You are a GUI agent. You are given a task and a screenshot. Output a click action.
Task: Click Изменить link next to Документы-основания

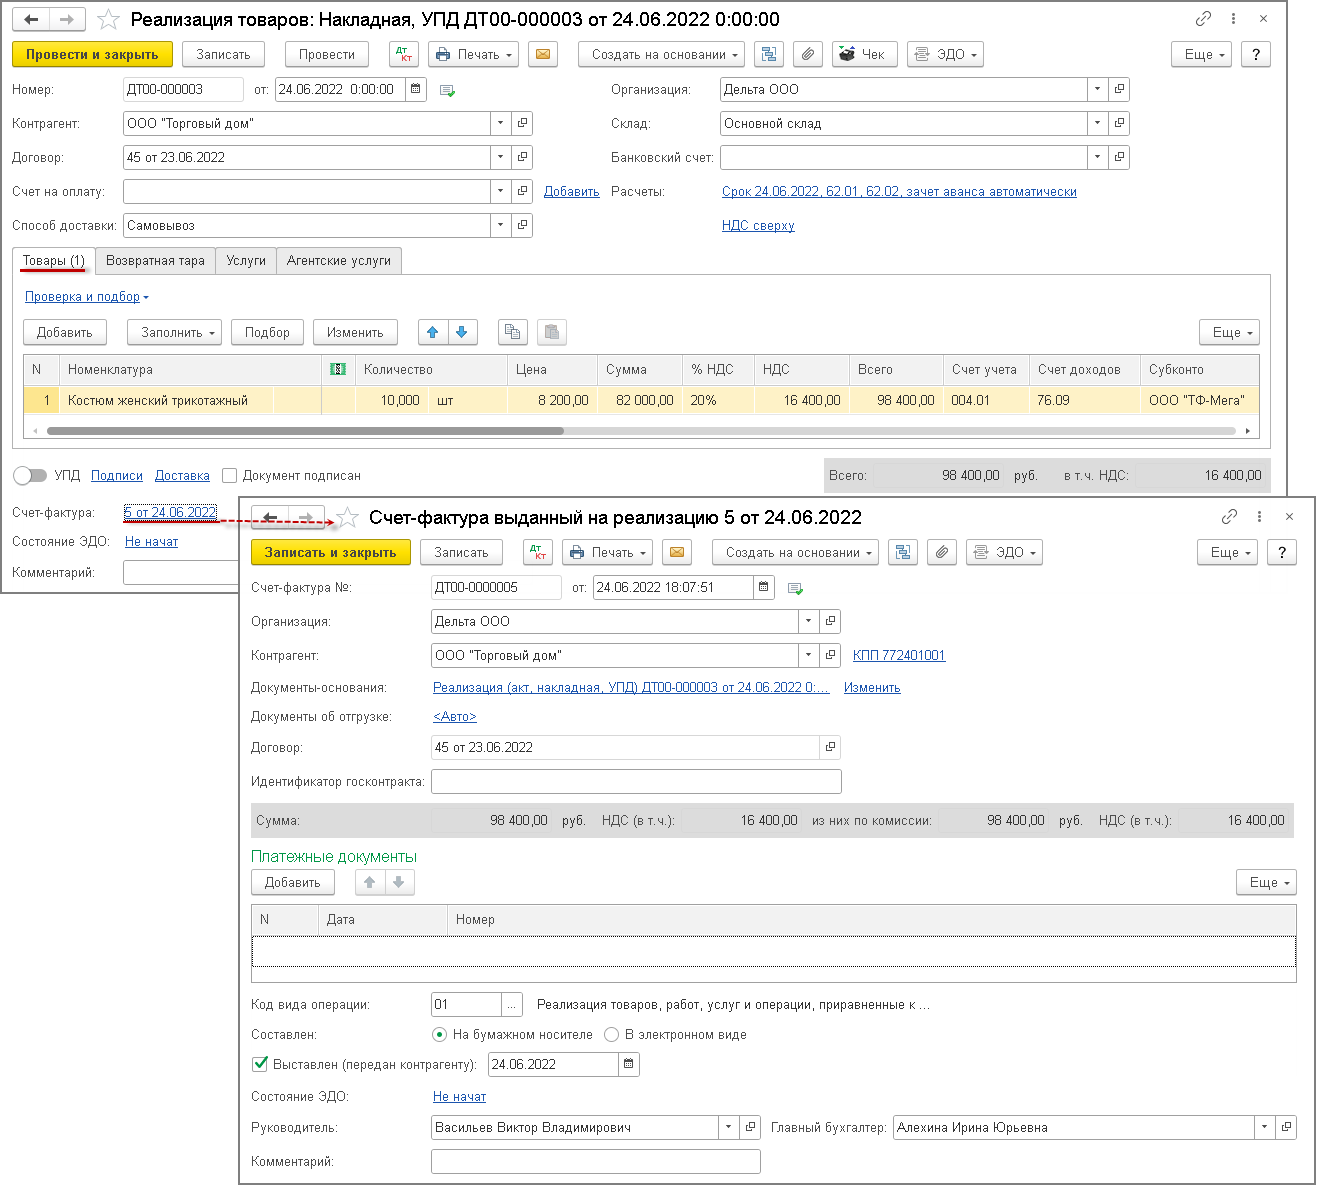coord(872,687)
